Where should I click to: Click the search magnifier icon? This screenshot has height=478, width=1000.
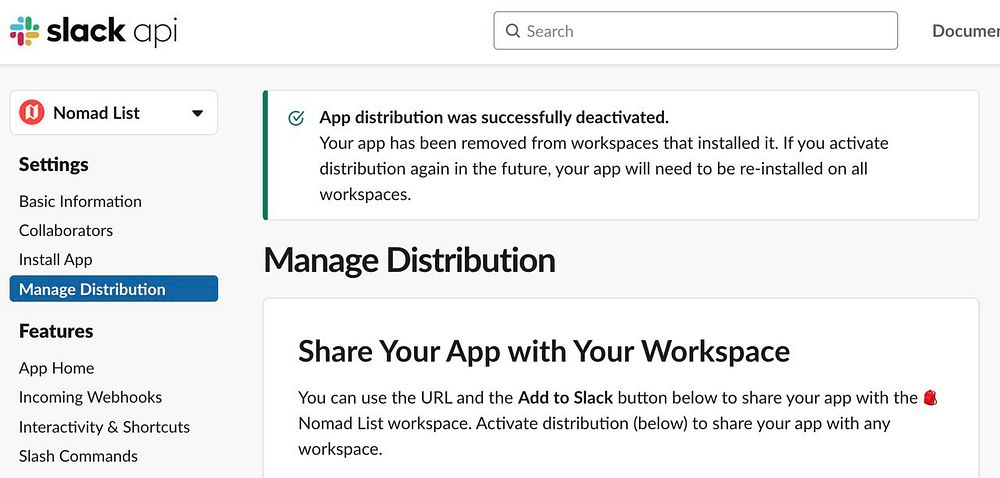coord(513,31)
